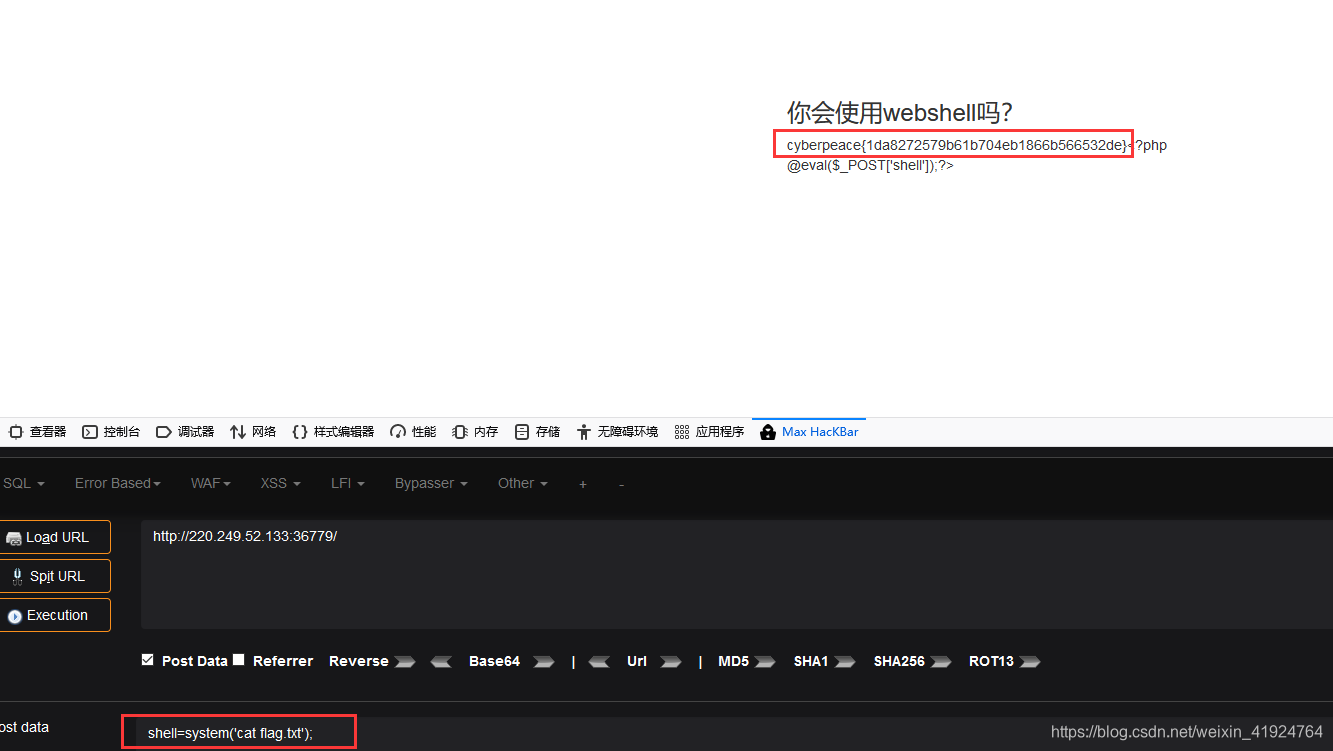Click the Base64 encode right arrow
1333x751 pixels.
[543, 661]
